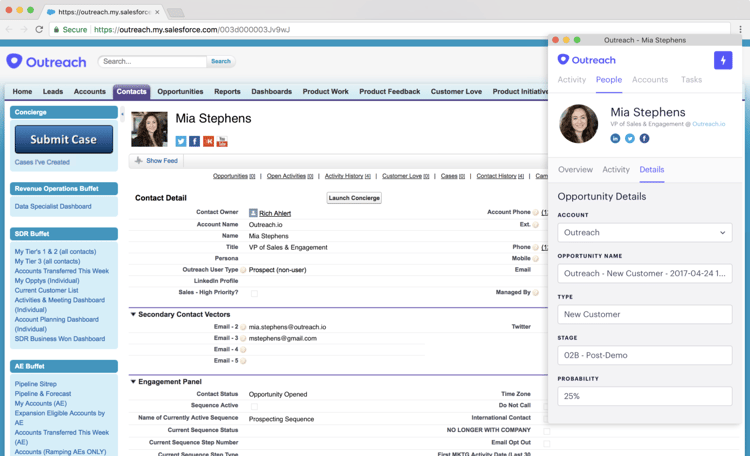
Task: Open the Overview sub-tab for Mia Stephens
Action: [575, 169]
